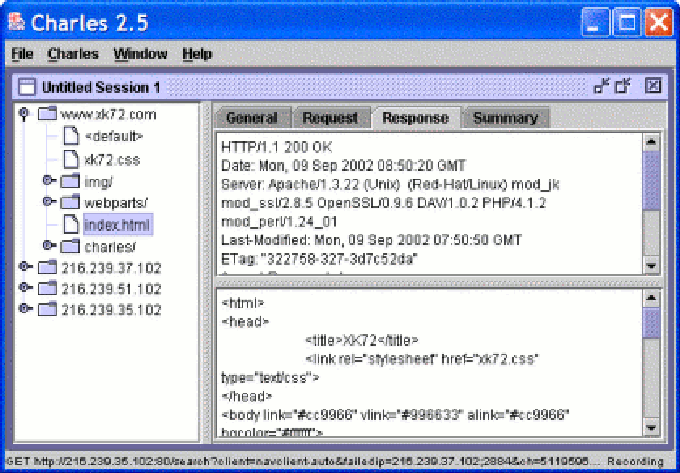Select the index.html entry
Viewport: 680px width, 473px height.
point(118,225)
